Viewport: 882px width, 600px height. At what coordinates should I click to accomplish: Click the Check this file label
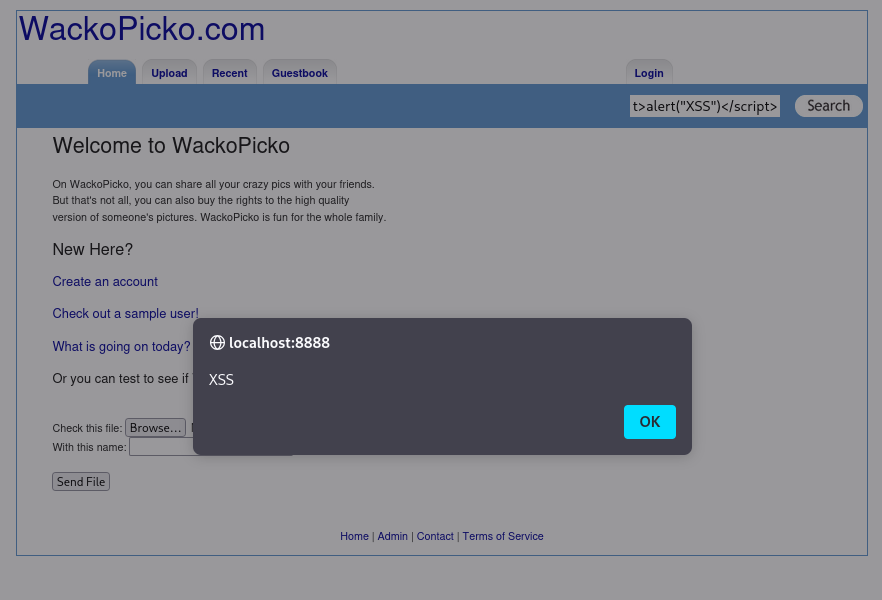point(87,428)
